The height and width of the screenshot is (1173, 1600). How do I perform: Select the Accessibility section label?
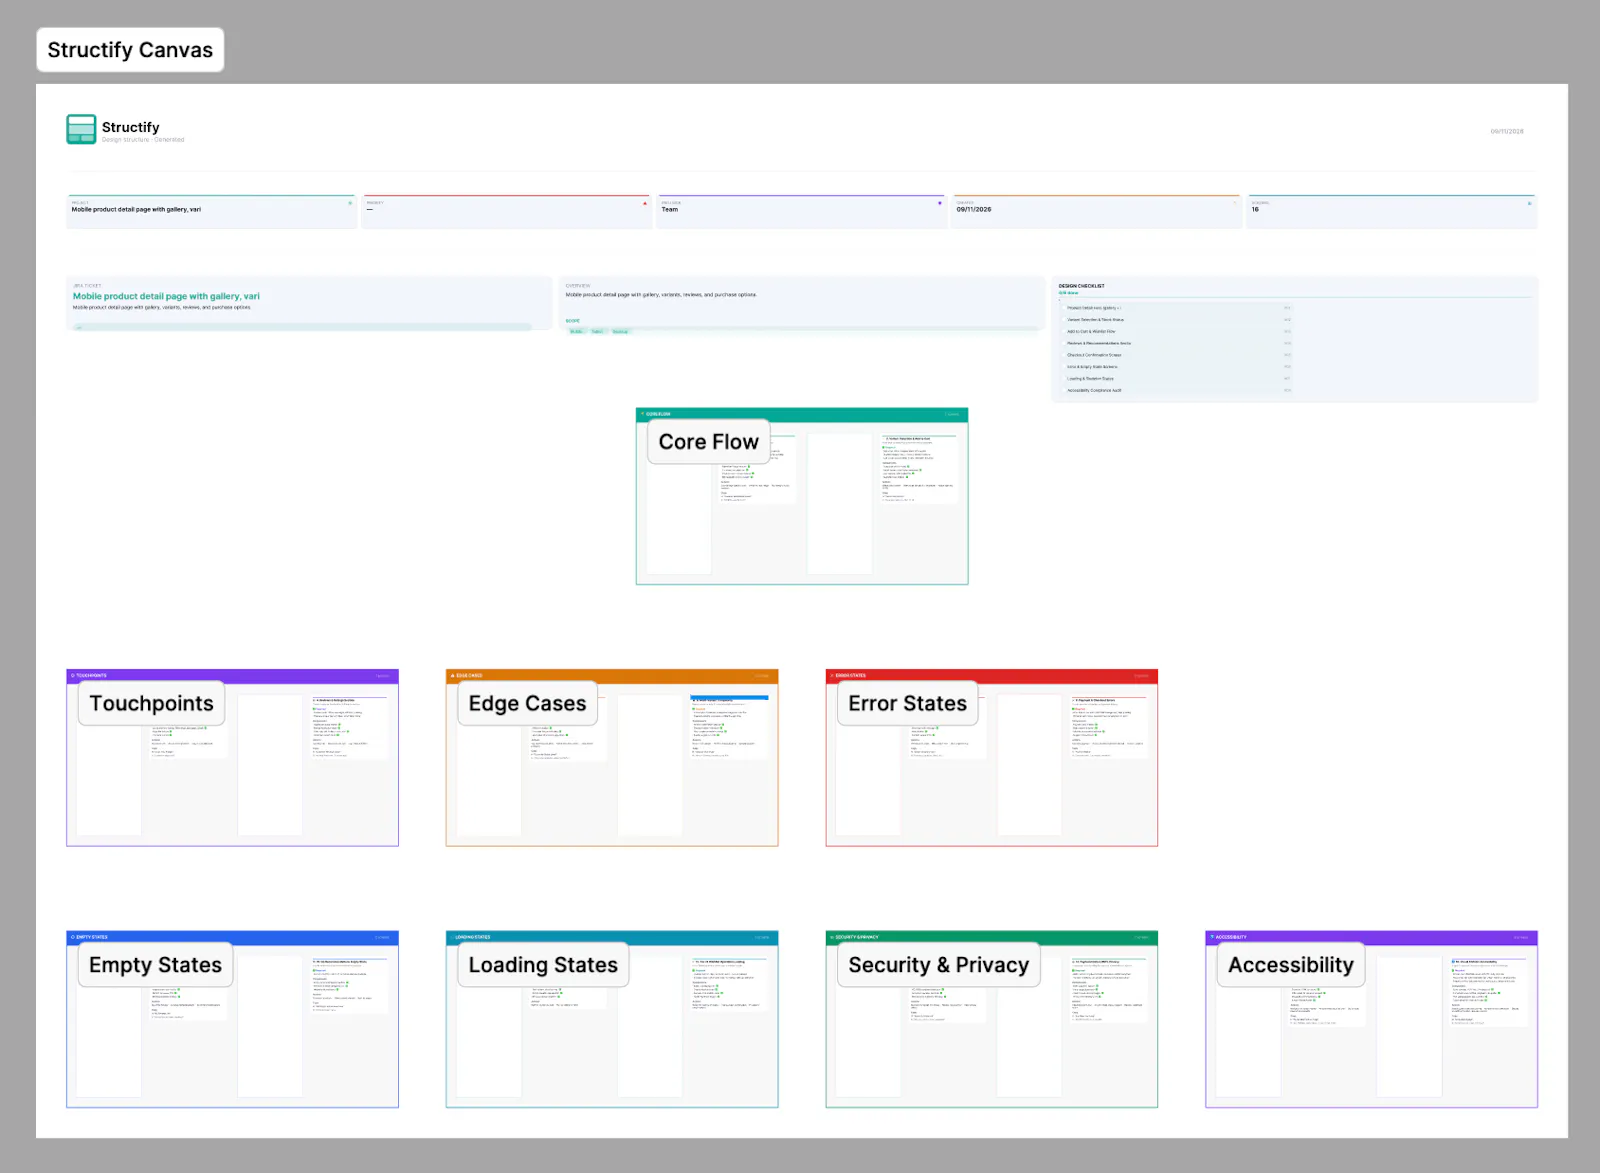[1291, 965]
